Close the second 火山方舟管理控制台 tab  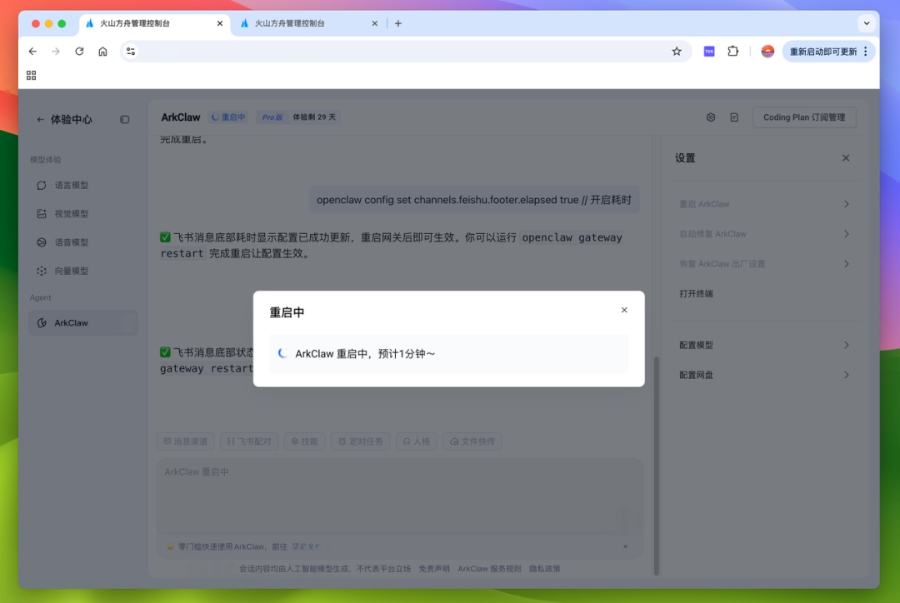pyautogui.click(x=375, y=24)
